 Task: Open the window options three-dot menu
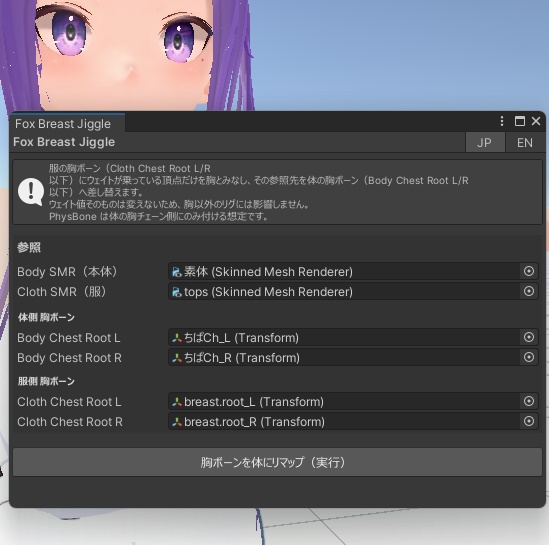point(502,121)
